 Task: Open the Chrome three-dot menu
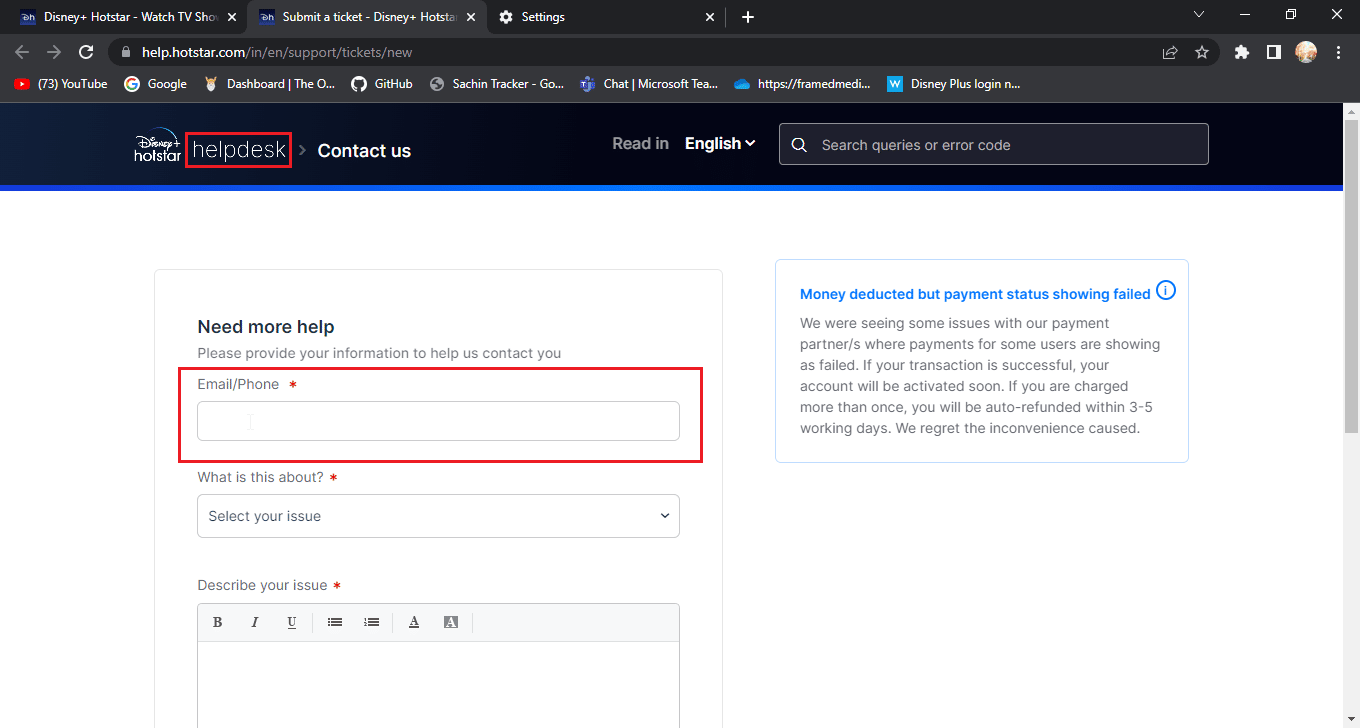pos(1338,52)
